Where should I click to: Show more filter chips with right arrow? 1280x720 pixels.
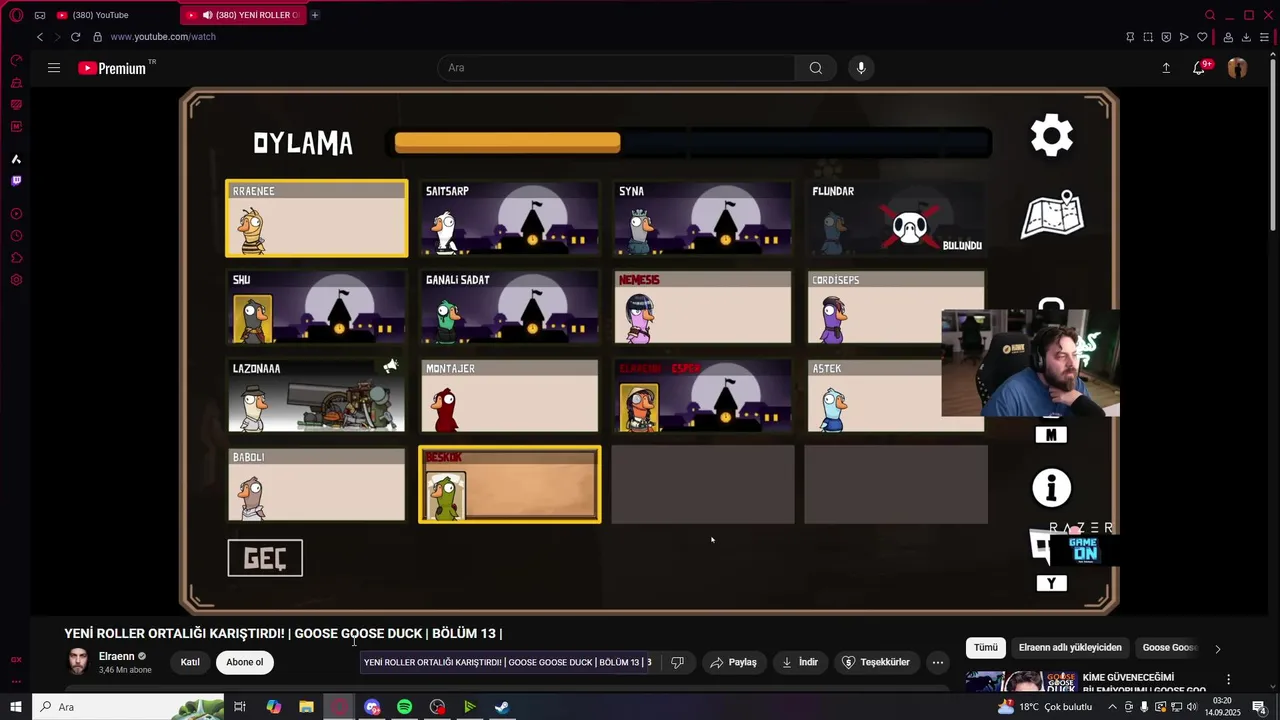tap(1218, 649)
